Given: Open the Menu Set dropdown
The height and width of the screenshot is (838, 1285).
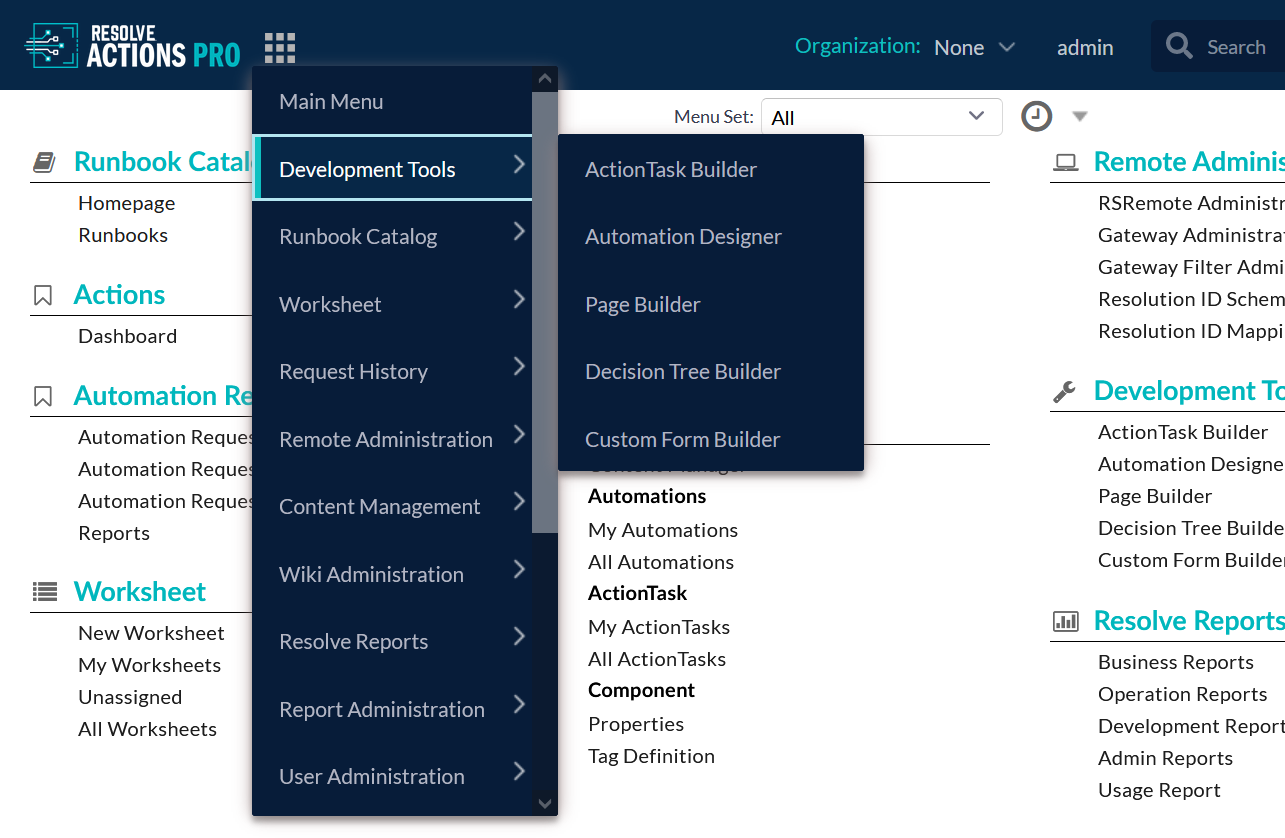Looking at the screenshot, I should pyautogui.click(x=881, y=117).
